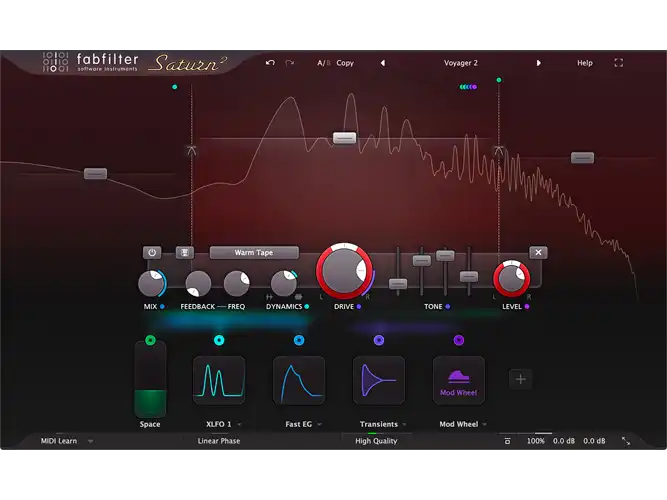Click the modulation dot beside LEVEL

point(527,306)
